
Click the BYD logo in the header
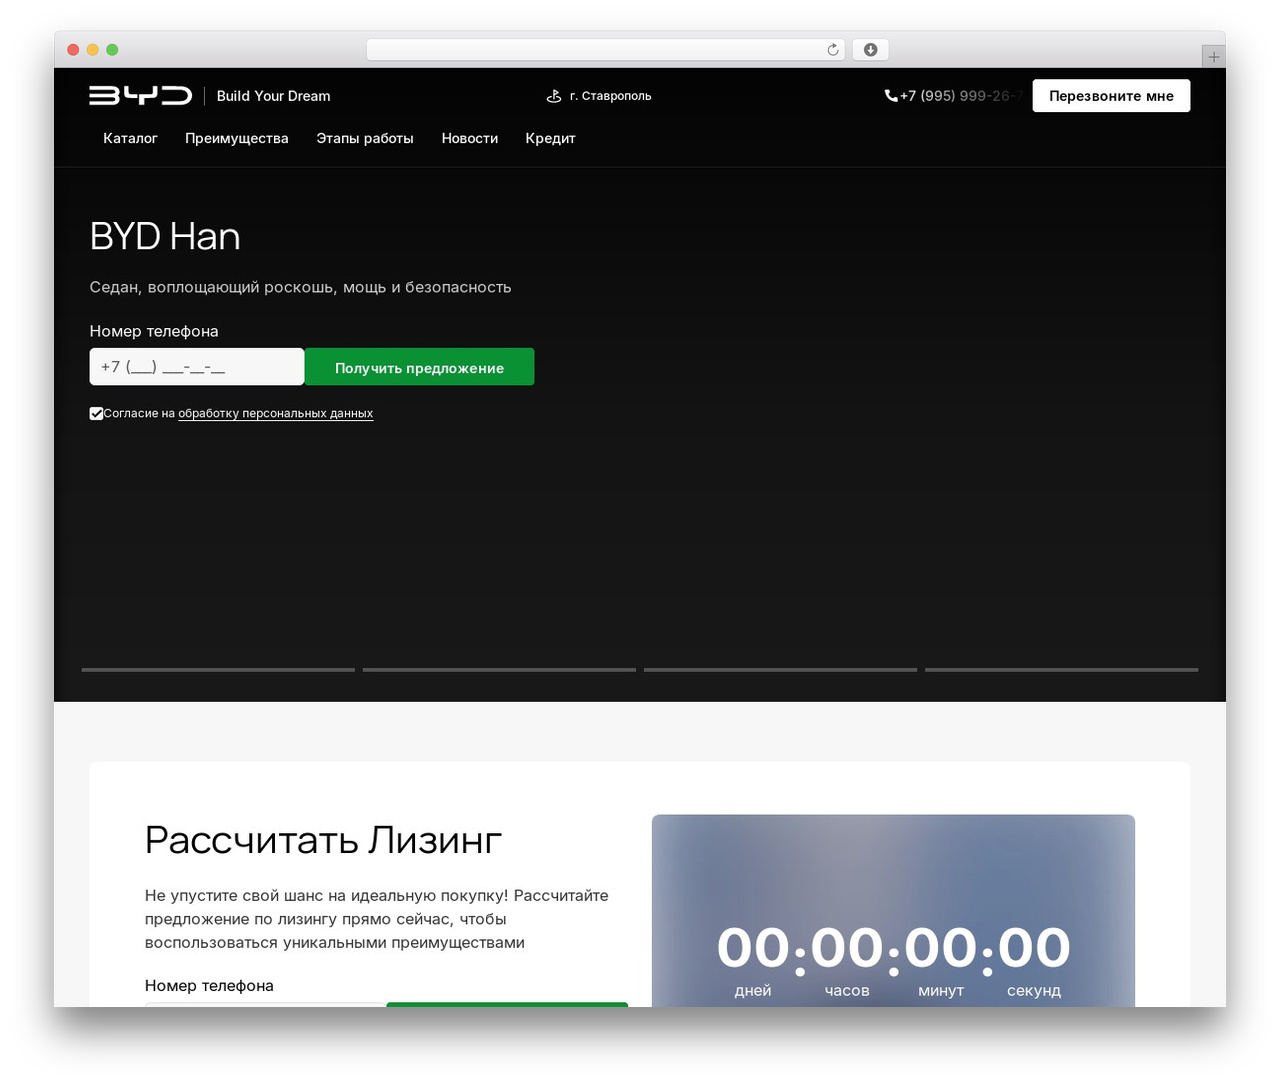(140, 95)
